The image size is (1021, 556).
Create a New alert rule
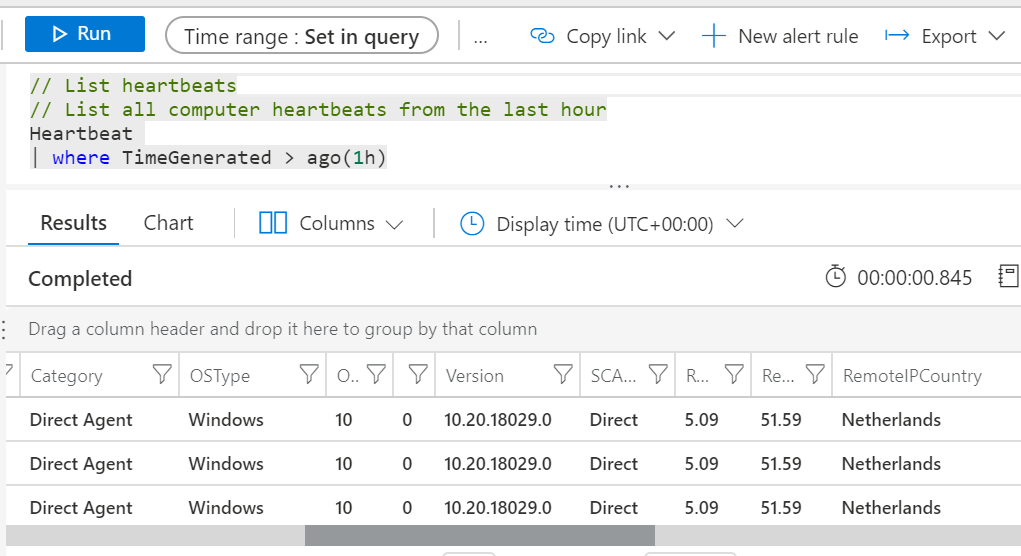780,36
